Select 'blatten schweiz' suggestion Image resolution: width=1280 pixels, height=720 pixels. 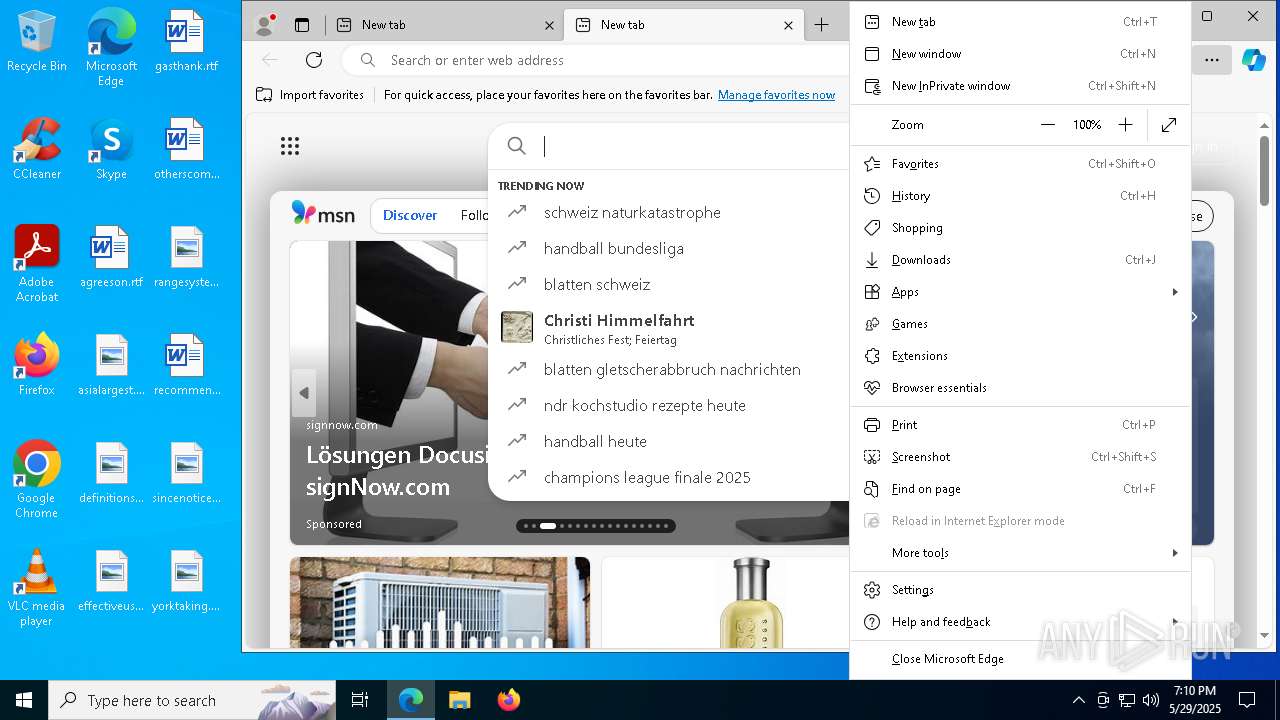pos(668,285)
